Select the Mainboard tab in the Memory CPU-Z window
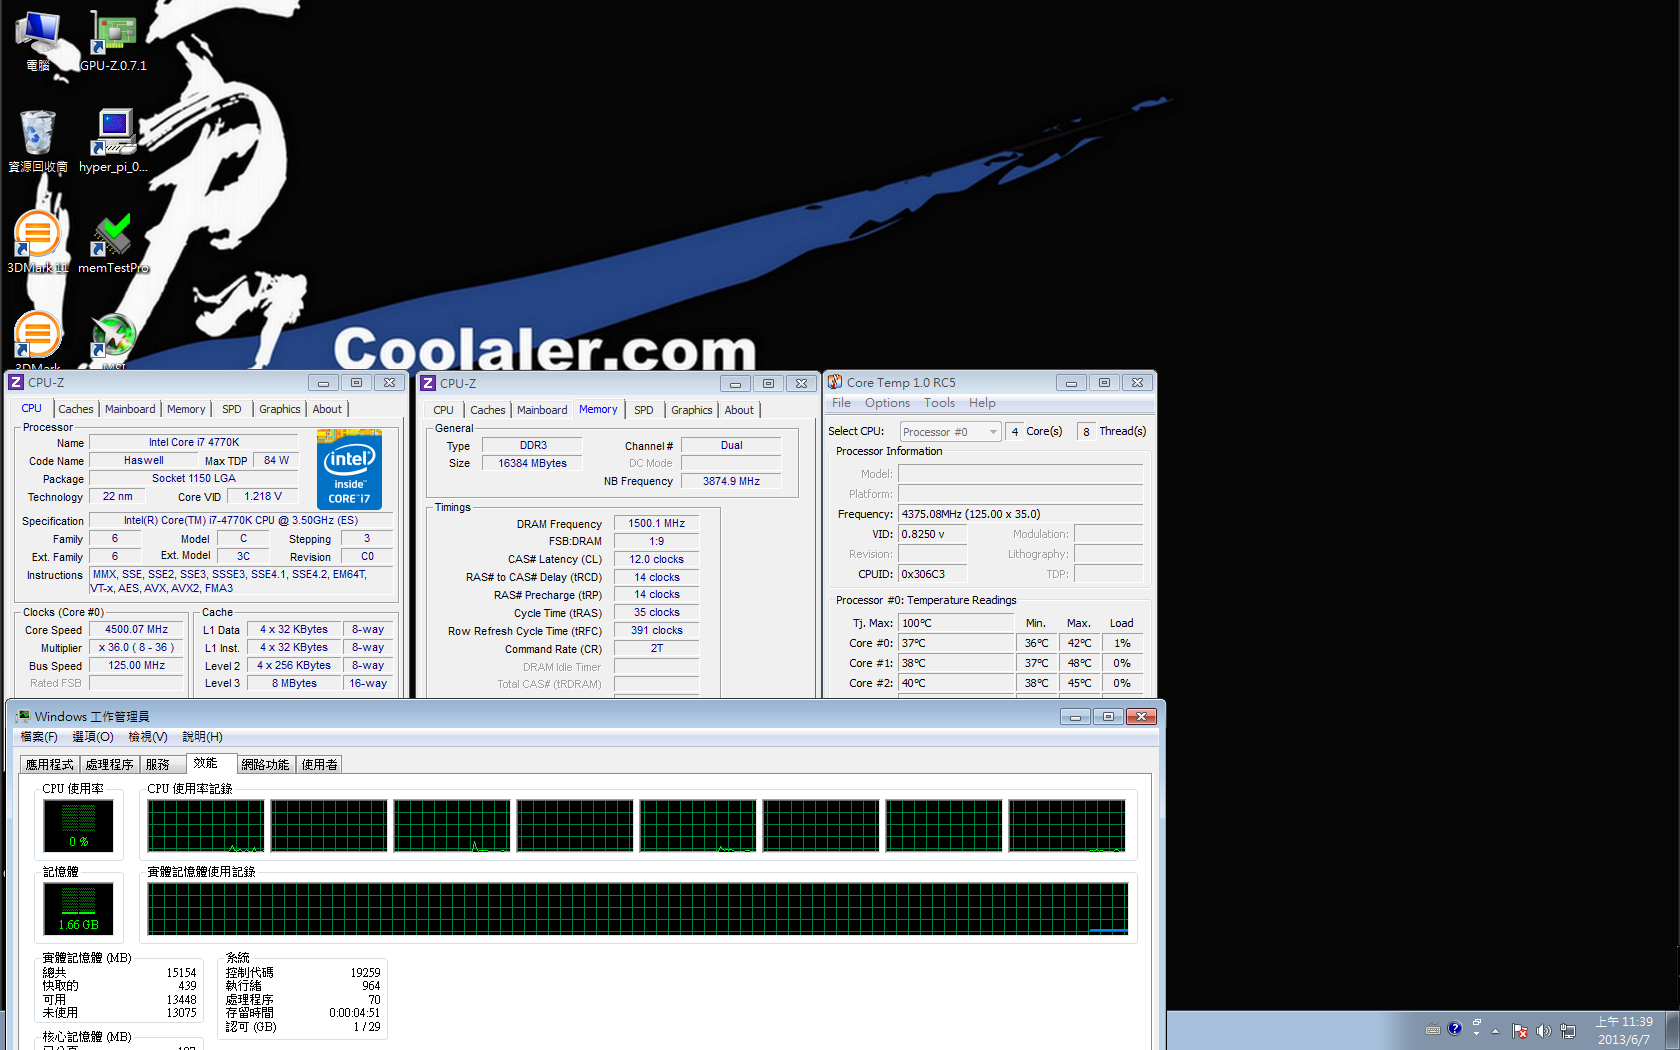Image resolution: width=1680 pixels, height=1050 pixels. [542, 410]
